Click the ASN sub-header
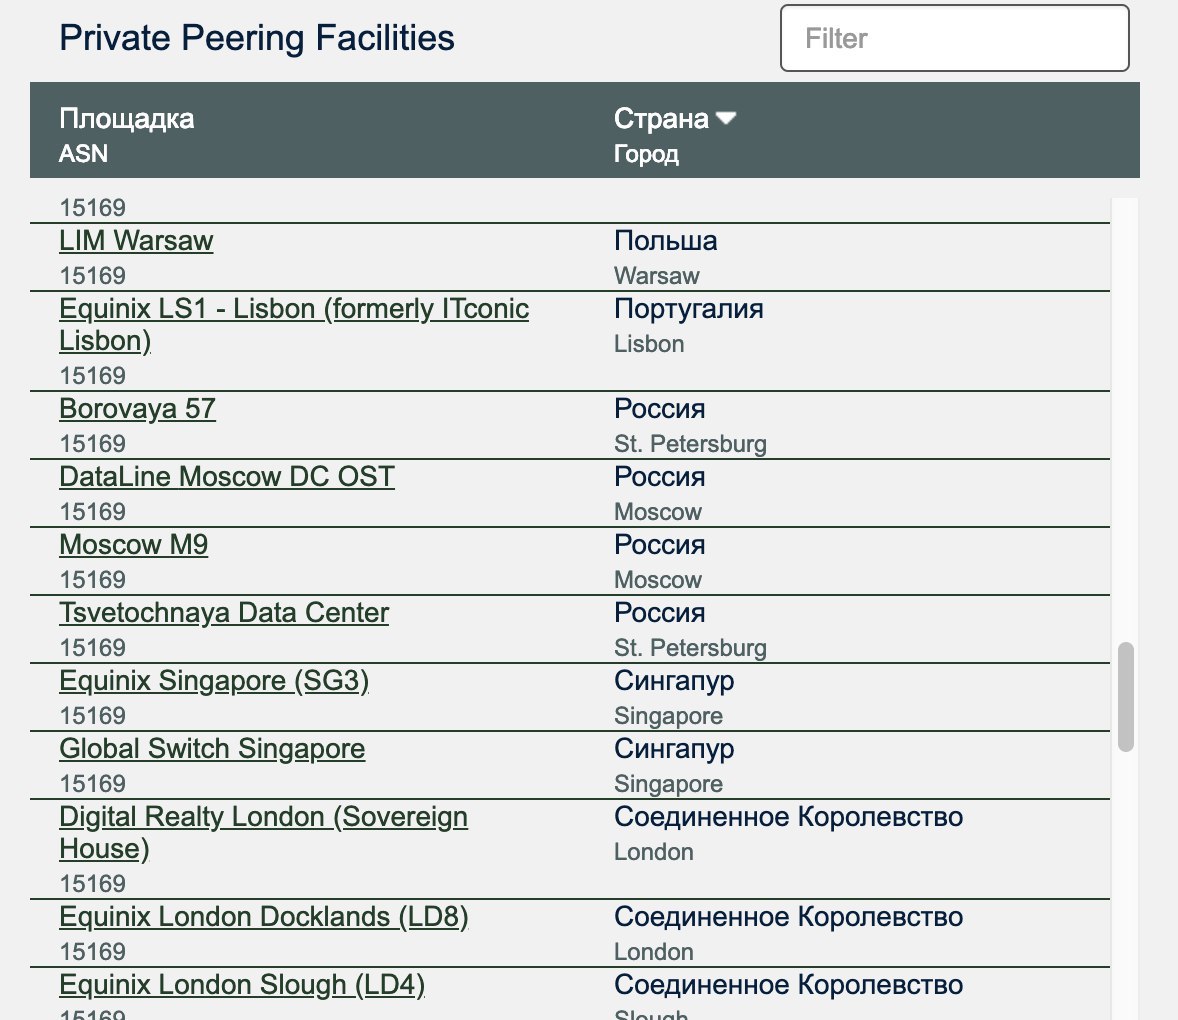 coord(83,153)
